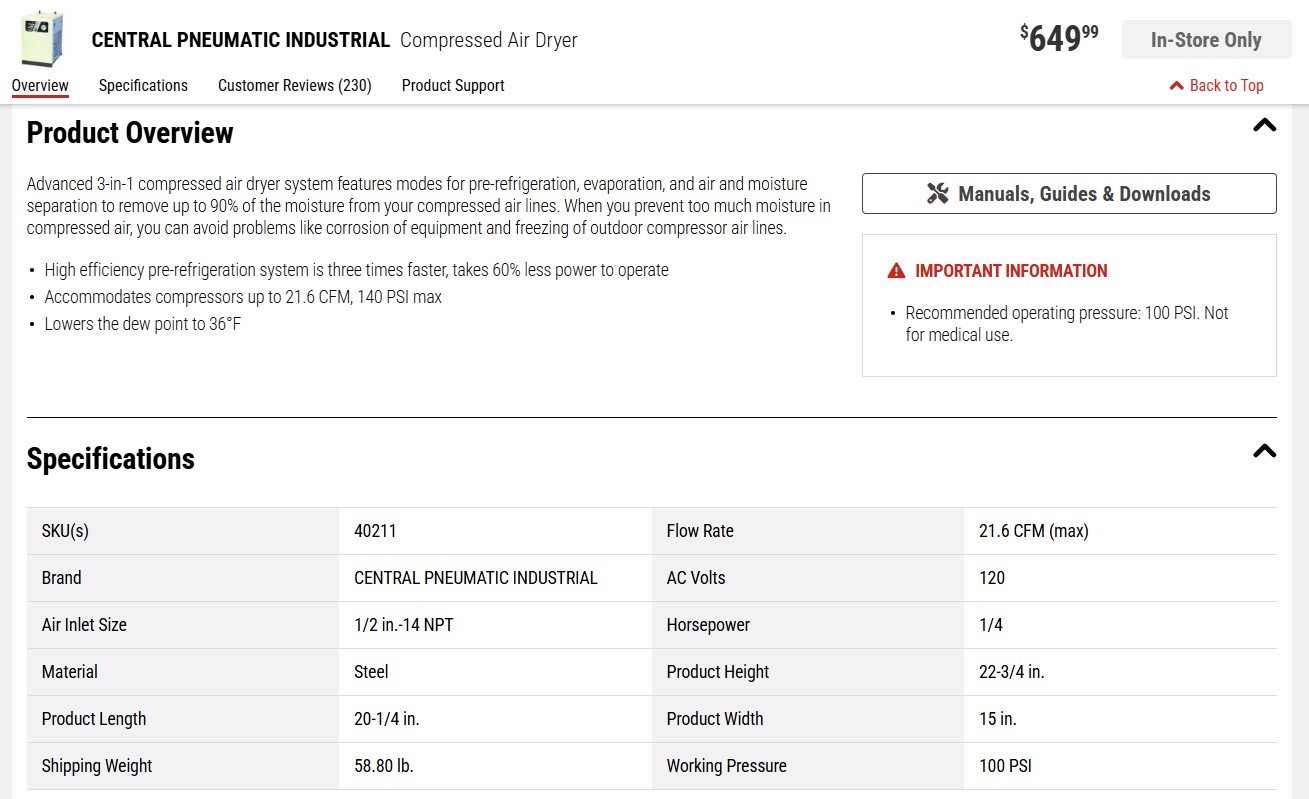Click the IMPORTANT INFORMATION heading
Viewport: 1309px width, 799px height.
pyautogui.click(x=1011, y=271)
